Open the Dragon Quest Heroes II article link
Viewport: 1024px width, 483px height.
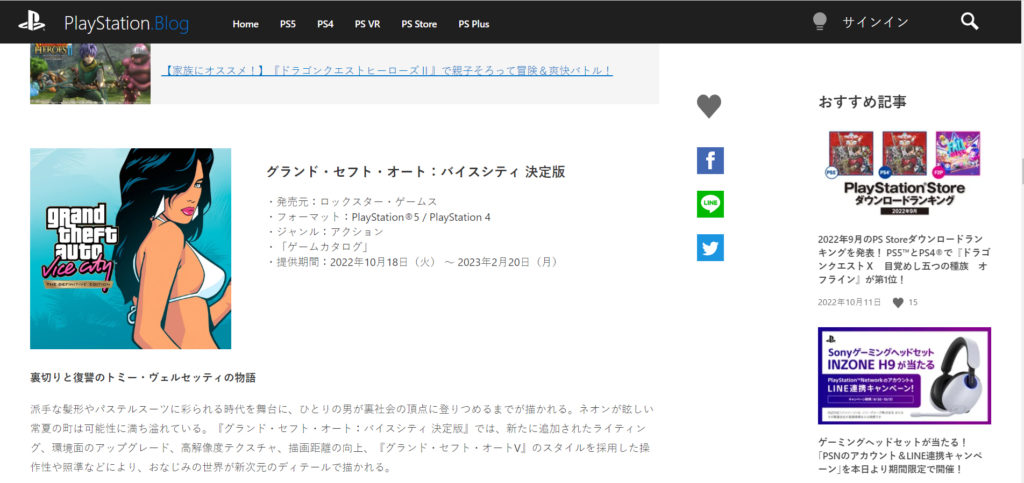[x=387, y=71]
